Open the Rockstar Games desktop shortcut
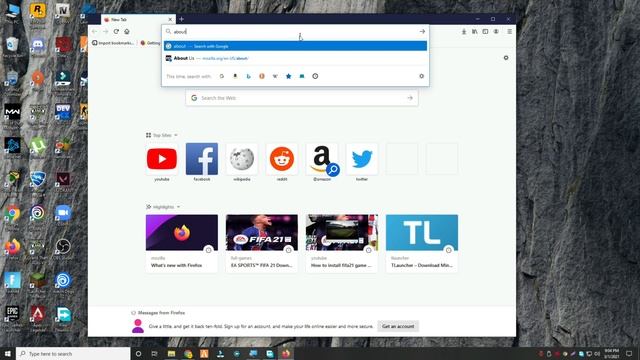The width and height of the screenshot is (640, 360). 38,11
